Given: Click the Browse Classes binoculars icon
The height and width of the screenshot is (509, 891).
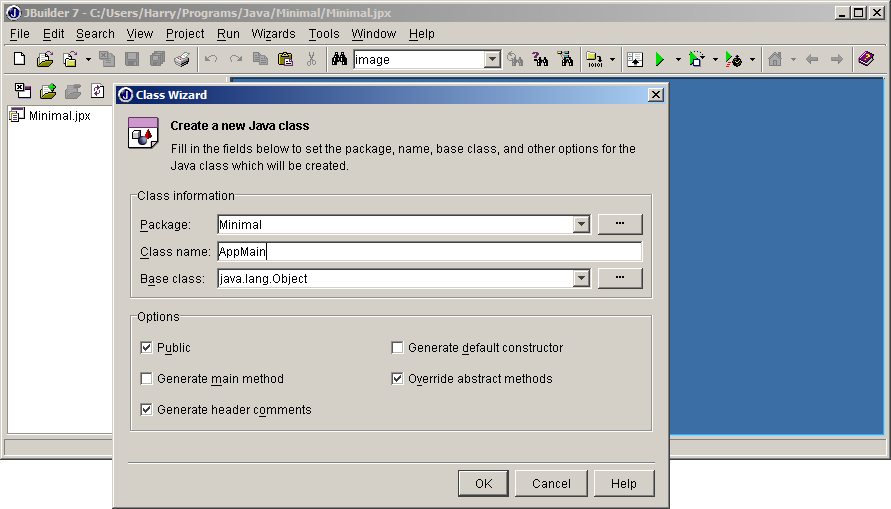Looking at the screenshot, I should click(x=566, y=59).
